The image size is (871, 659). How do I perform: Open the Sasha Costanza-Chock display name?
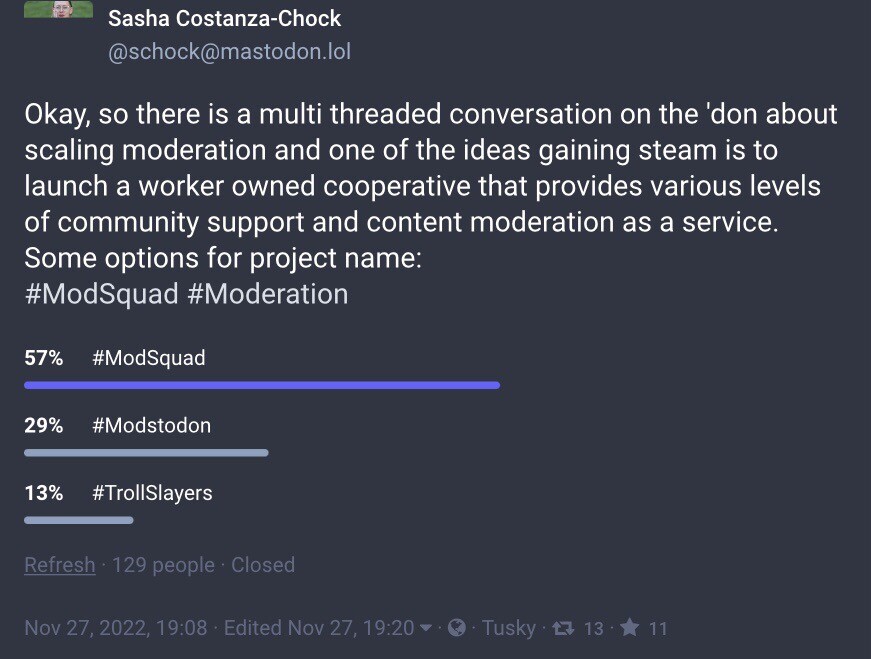tap(224, 18)
